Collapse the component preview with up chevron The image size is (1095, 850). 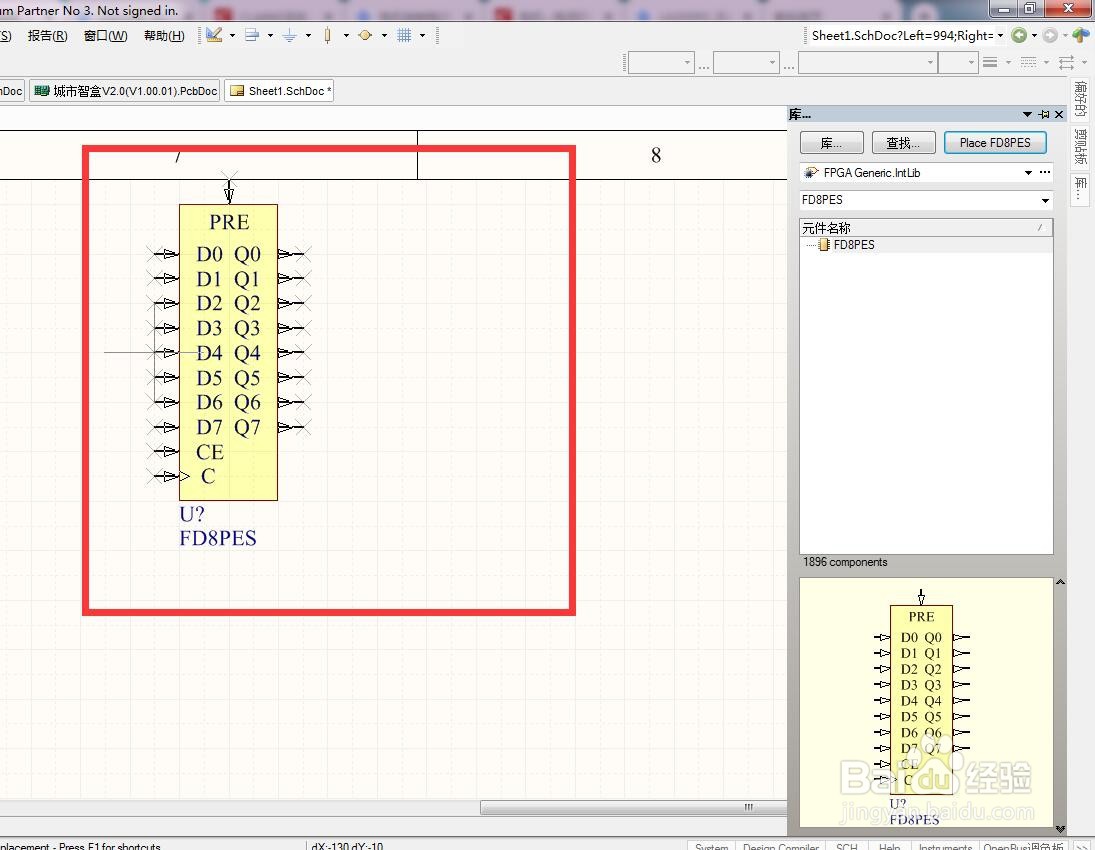tap(1060, 582)
